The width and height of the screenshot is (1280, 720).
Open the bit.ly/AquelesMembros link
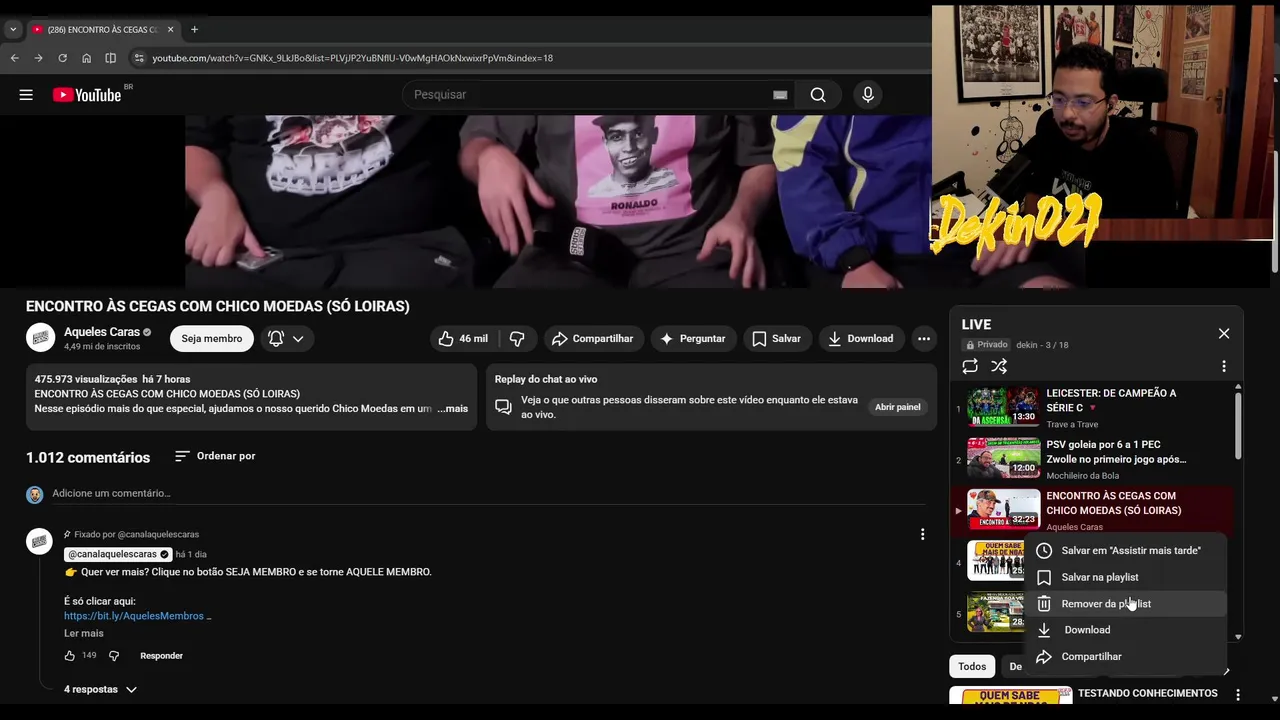coord(134,617)
